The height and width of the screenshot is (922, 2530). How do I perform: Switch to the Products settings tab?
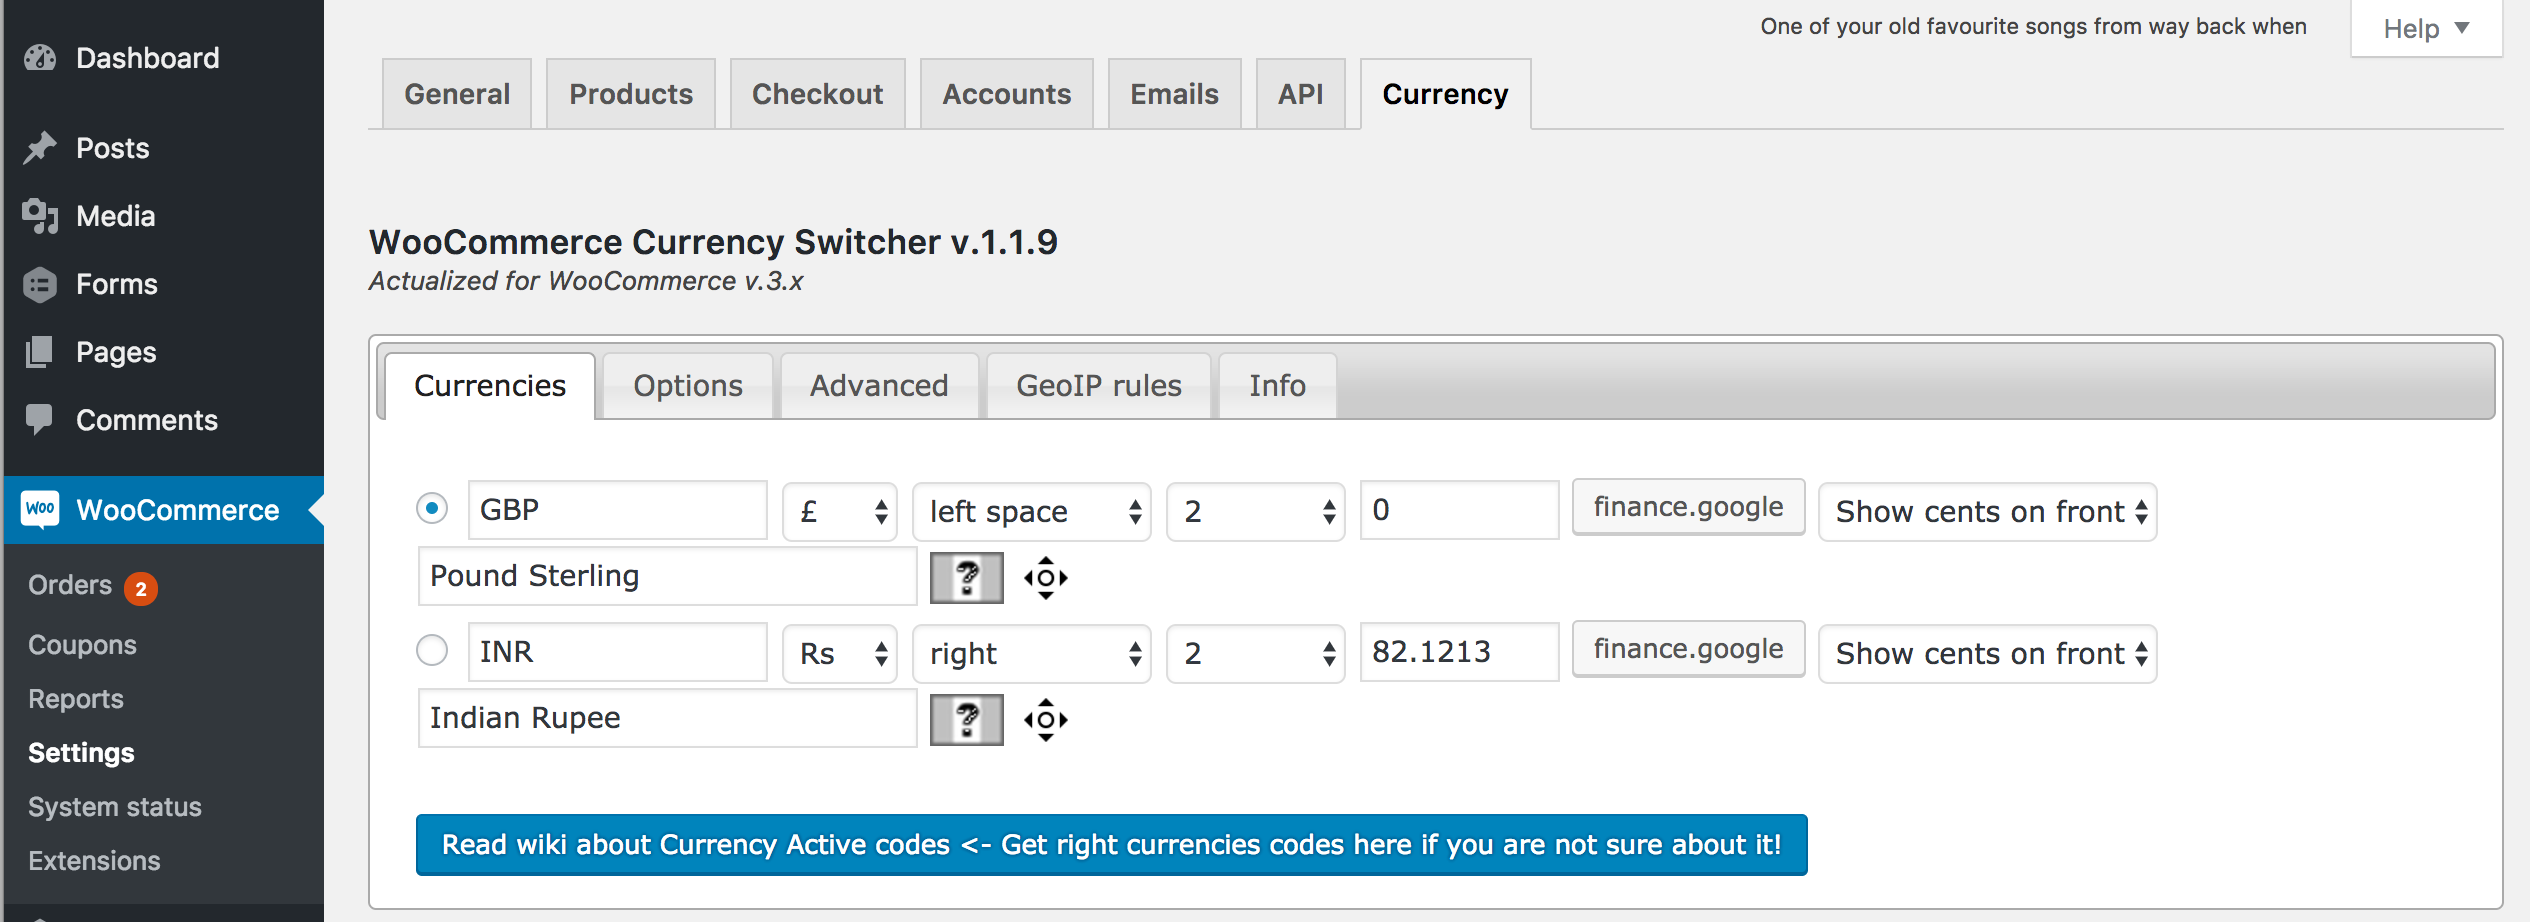(x=631, y=94)
